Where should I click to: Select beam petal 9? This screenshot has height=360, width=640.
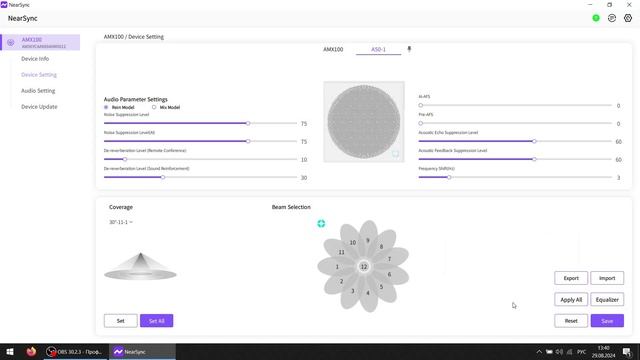tap(368, 240)
